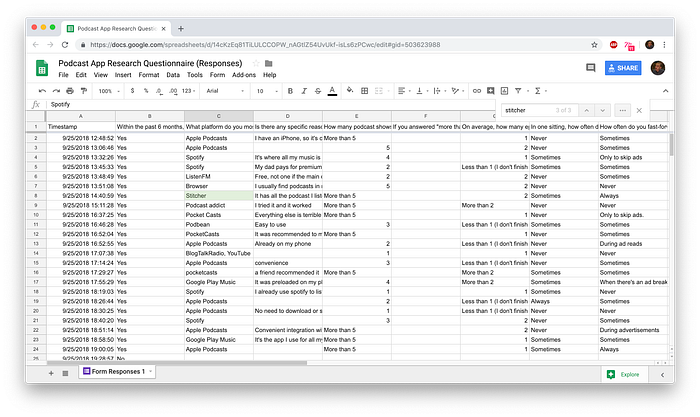Open font size 10 dropdown

tap(267, 91)
